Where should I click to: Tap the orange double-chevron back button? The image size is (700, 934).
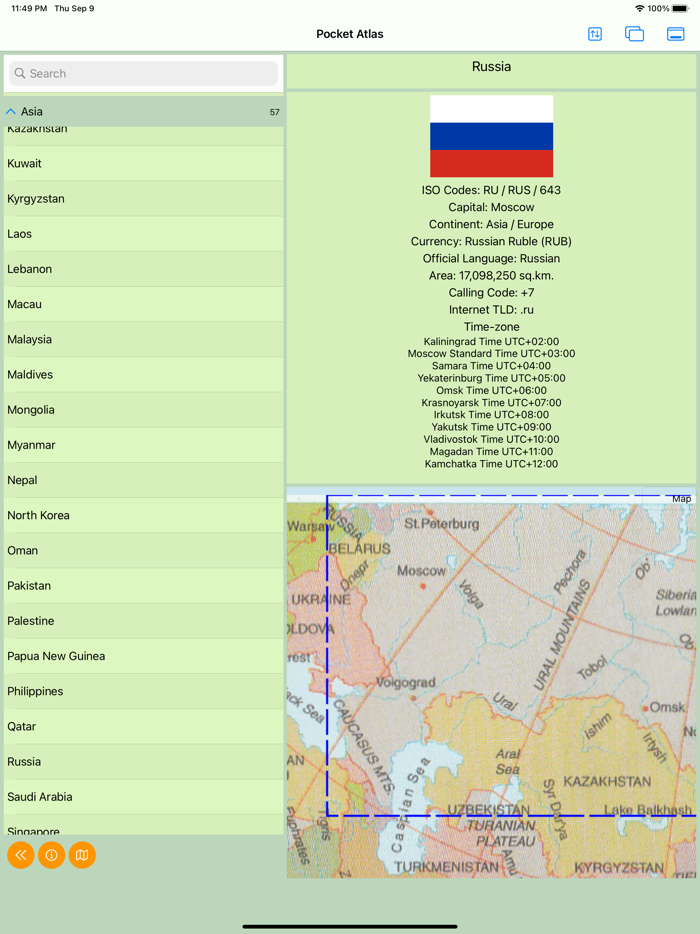(x=21, y=855)
